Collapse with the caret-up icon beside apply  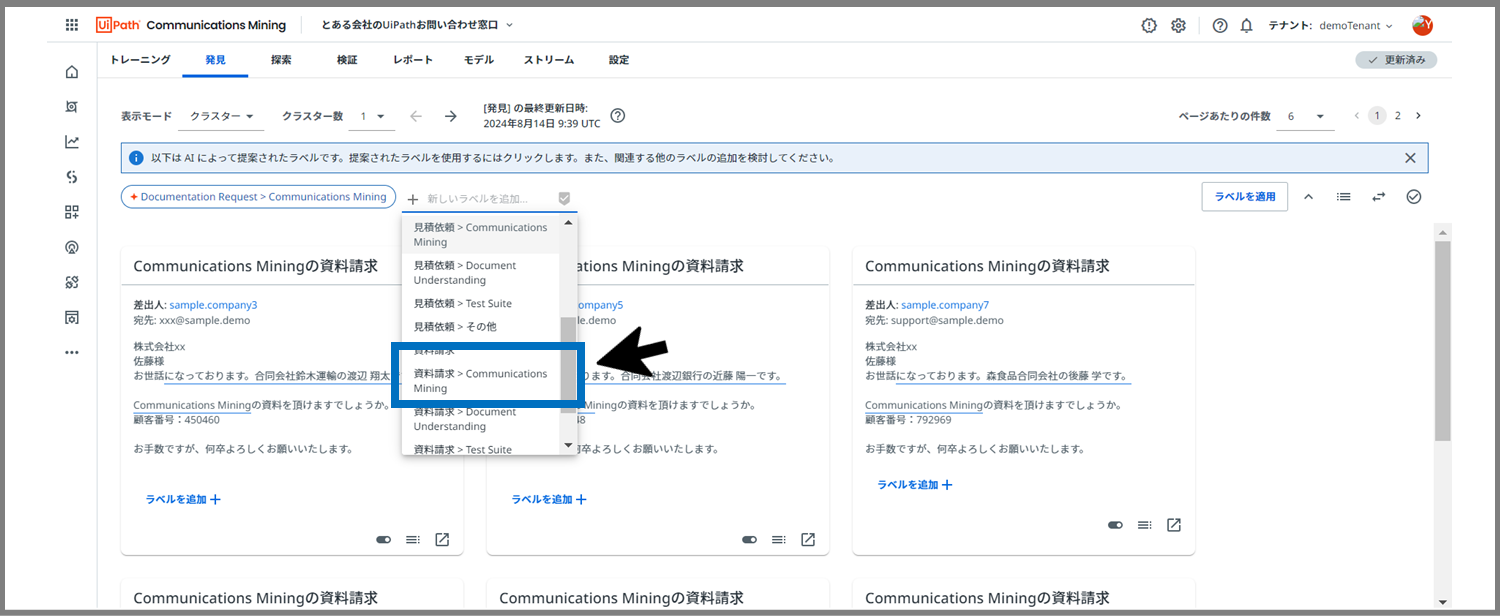pyautogui.click(x=1308, y=197)
